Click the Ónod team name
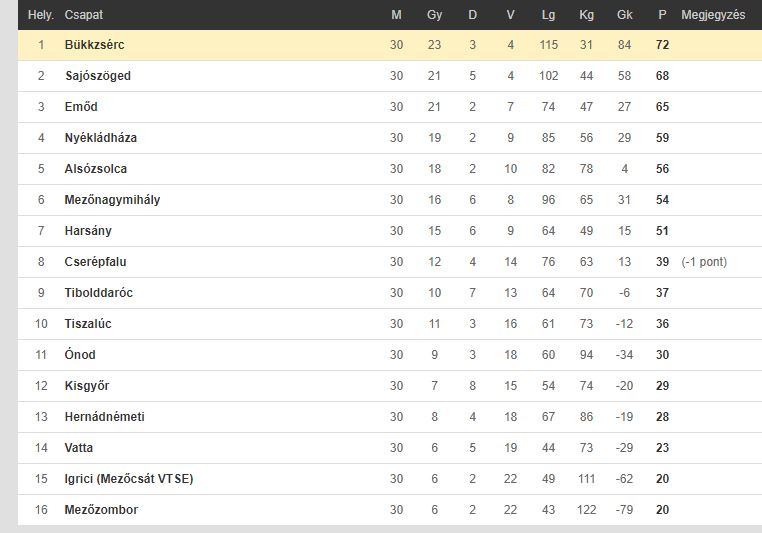Viewport: 762px width, 533px height. [80, 355]
